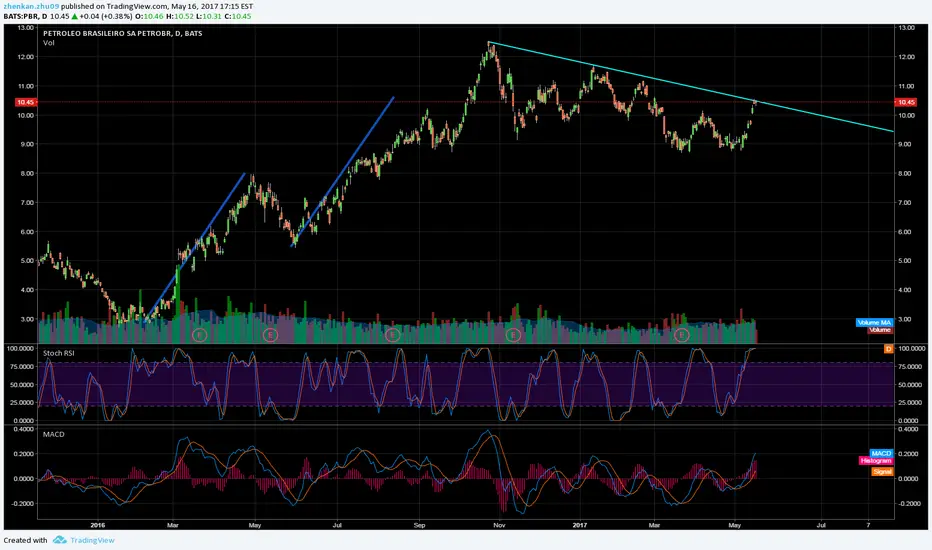Open the zhenkan.zhu09 author profile link

(31, 7)
